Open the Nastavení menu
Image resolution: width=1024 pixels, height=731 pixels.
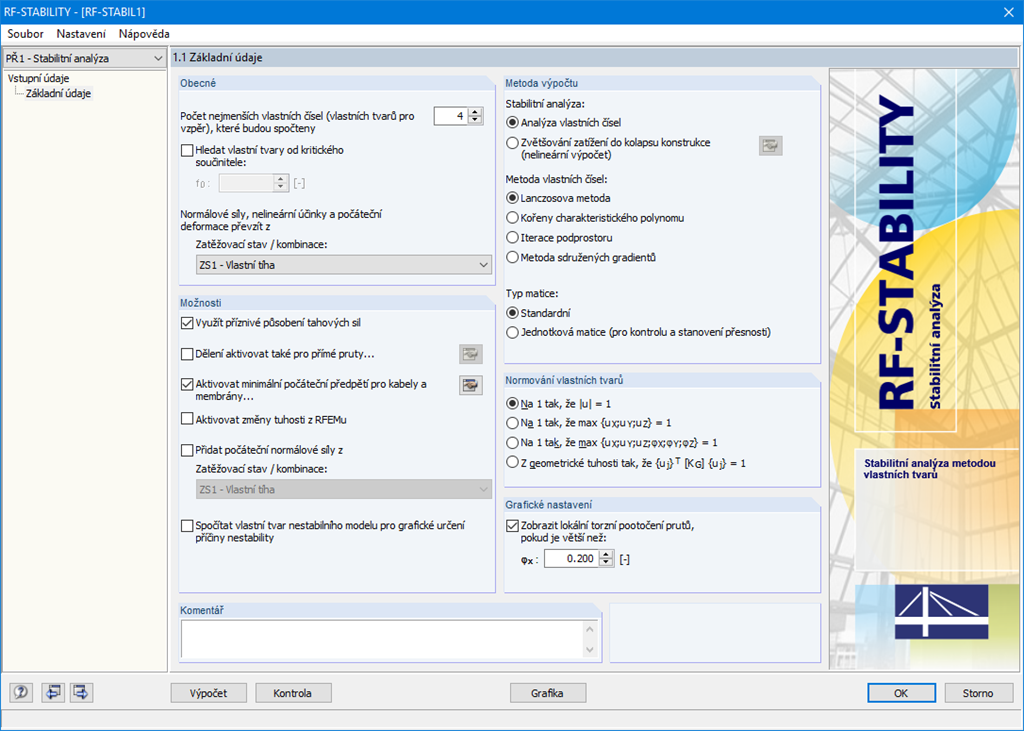[x=81, y=34]
